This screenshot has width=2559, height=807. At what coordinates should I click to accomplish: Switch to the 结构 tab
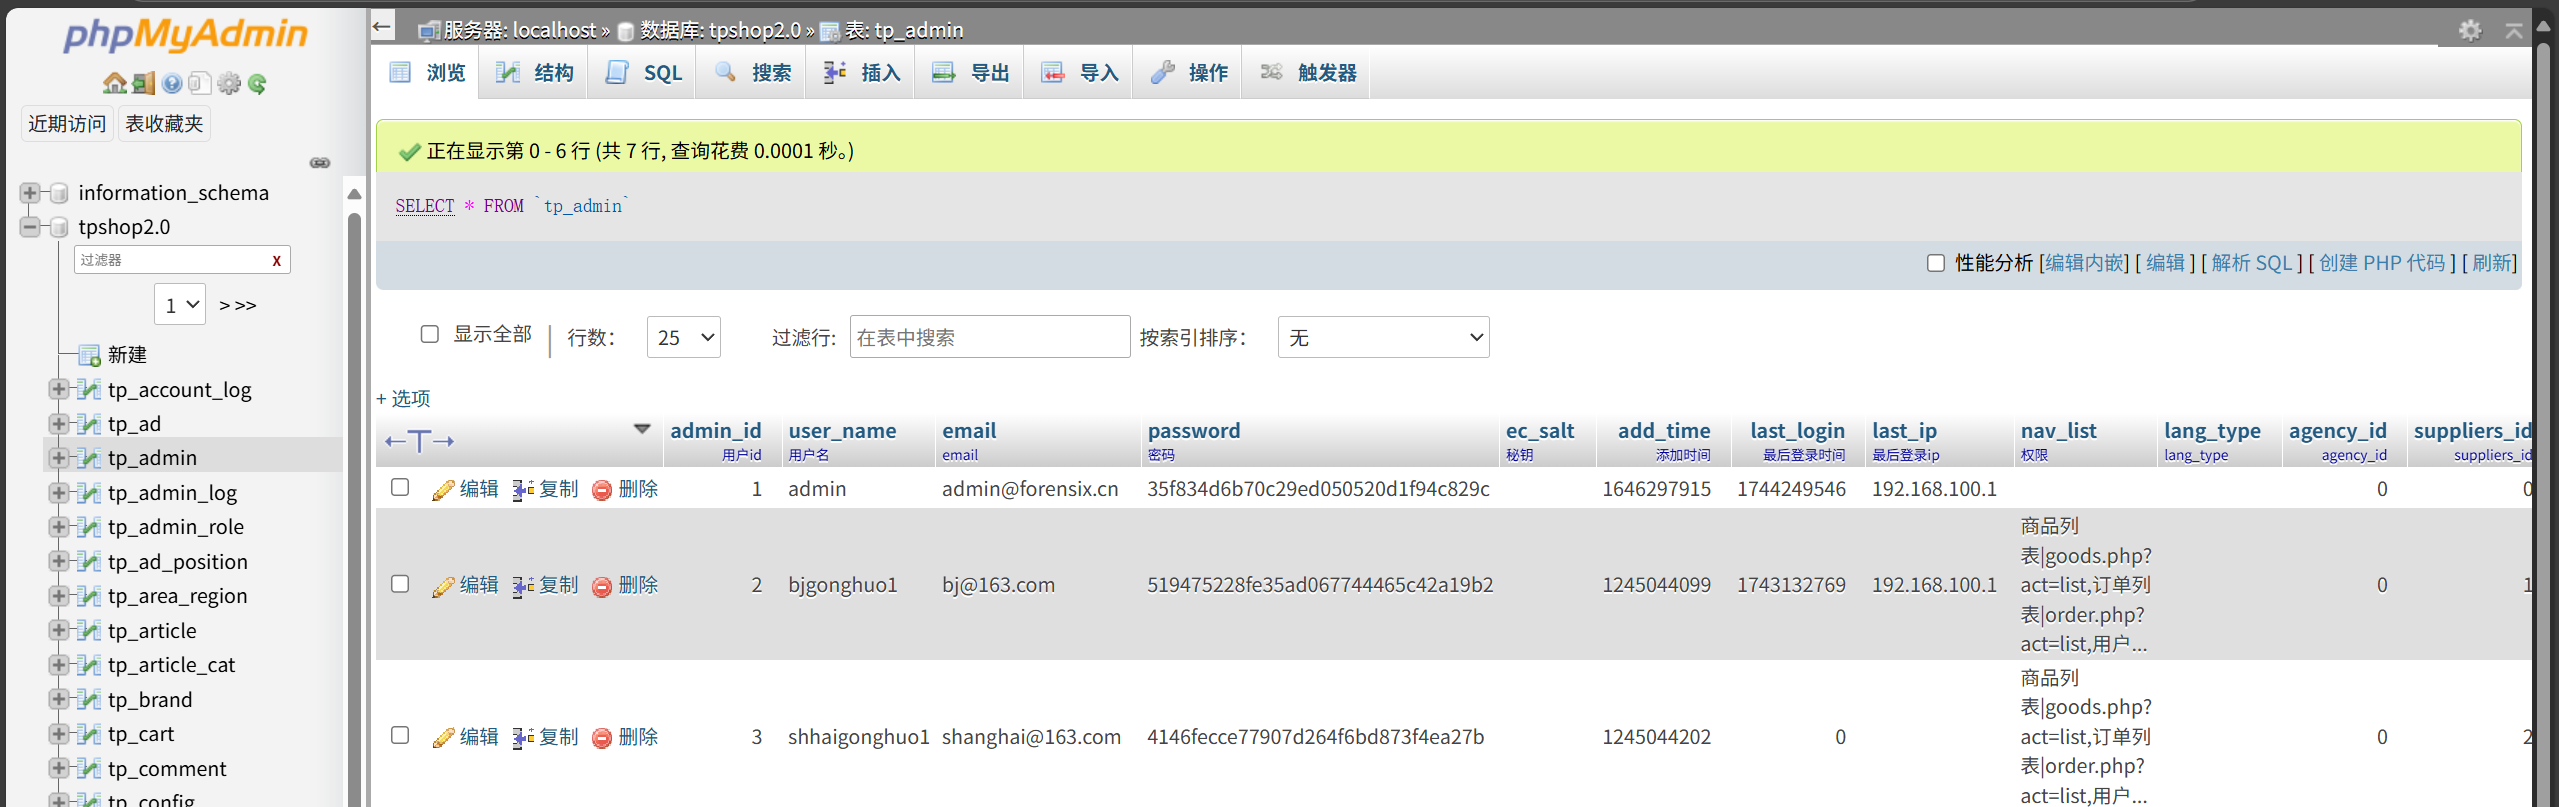pos(535,73)
